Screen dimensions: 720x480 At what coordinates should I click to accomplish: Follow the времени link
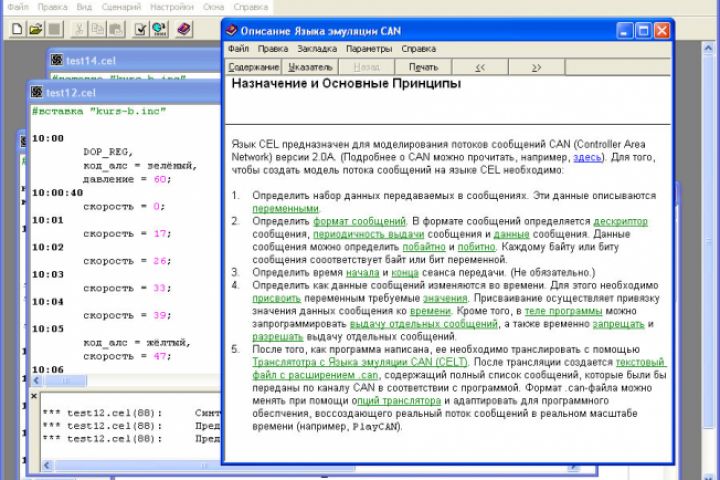(x=430, y=311)
